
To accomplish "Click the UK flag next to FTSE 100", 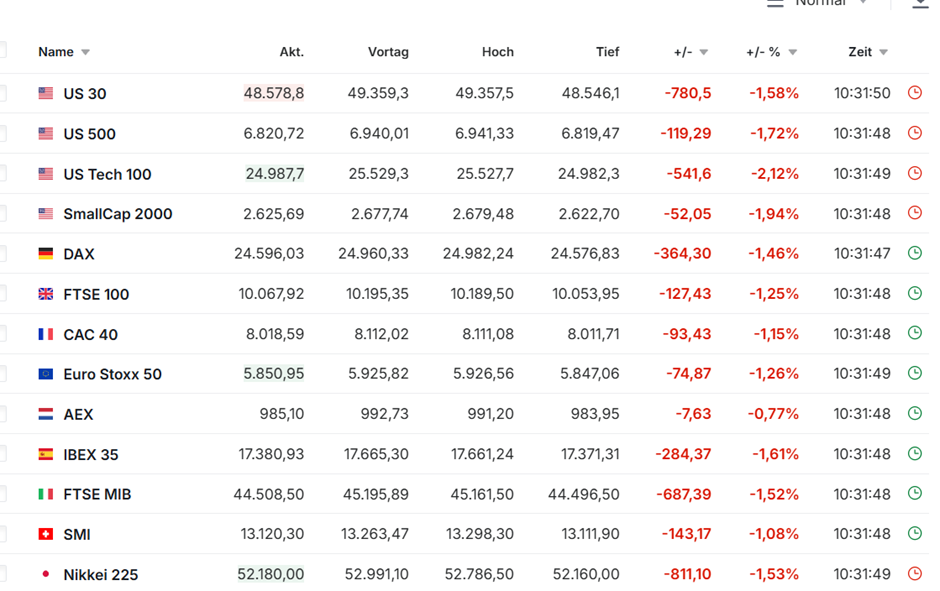I will [45, 294].
